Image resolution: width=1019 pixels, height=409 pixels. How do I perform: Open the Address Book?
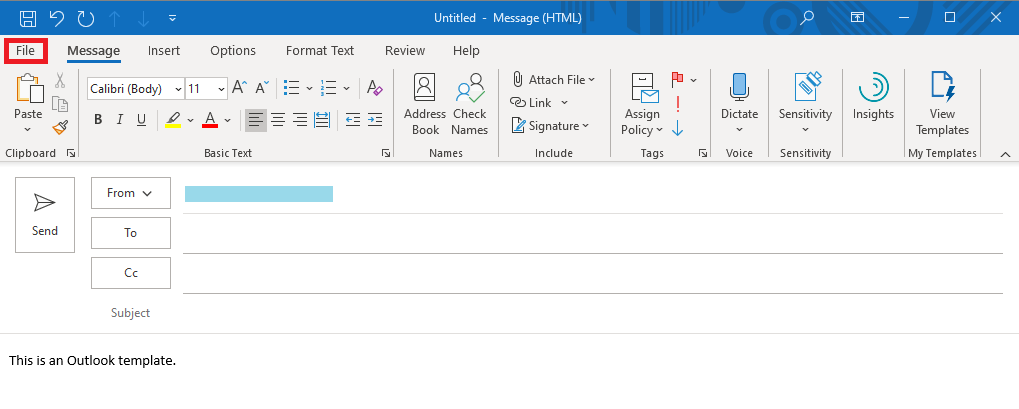pyautogui.click(x=425, y=104)
